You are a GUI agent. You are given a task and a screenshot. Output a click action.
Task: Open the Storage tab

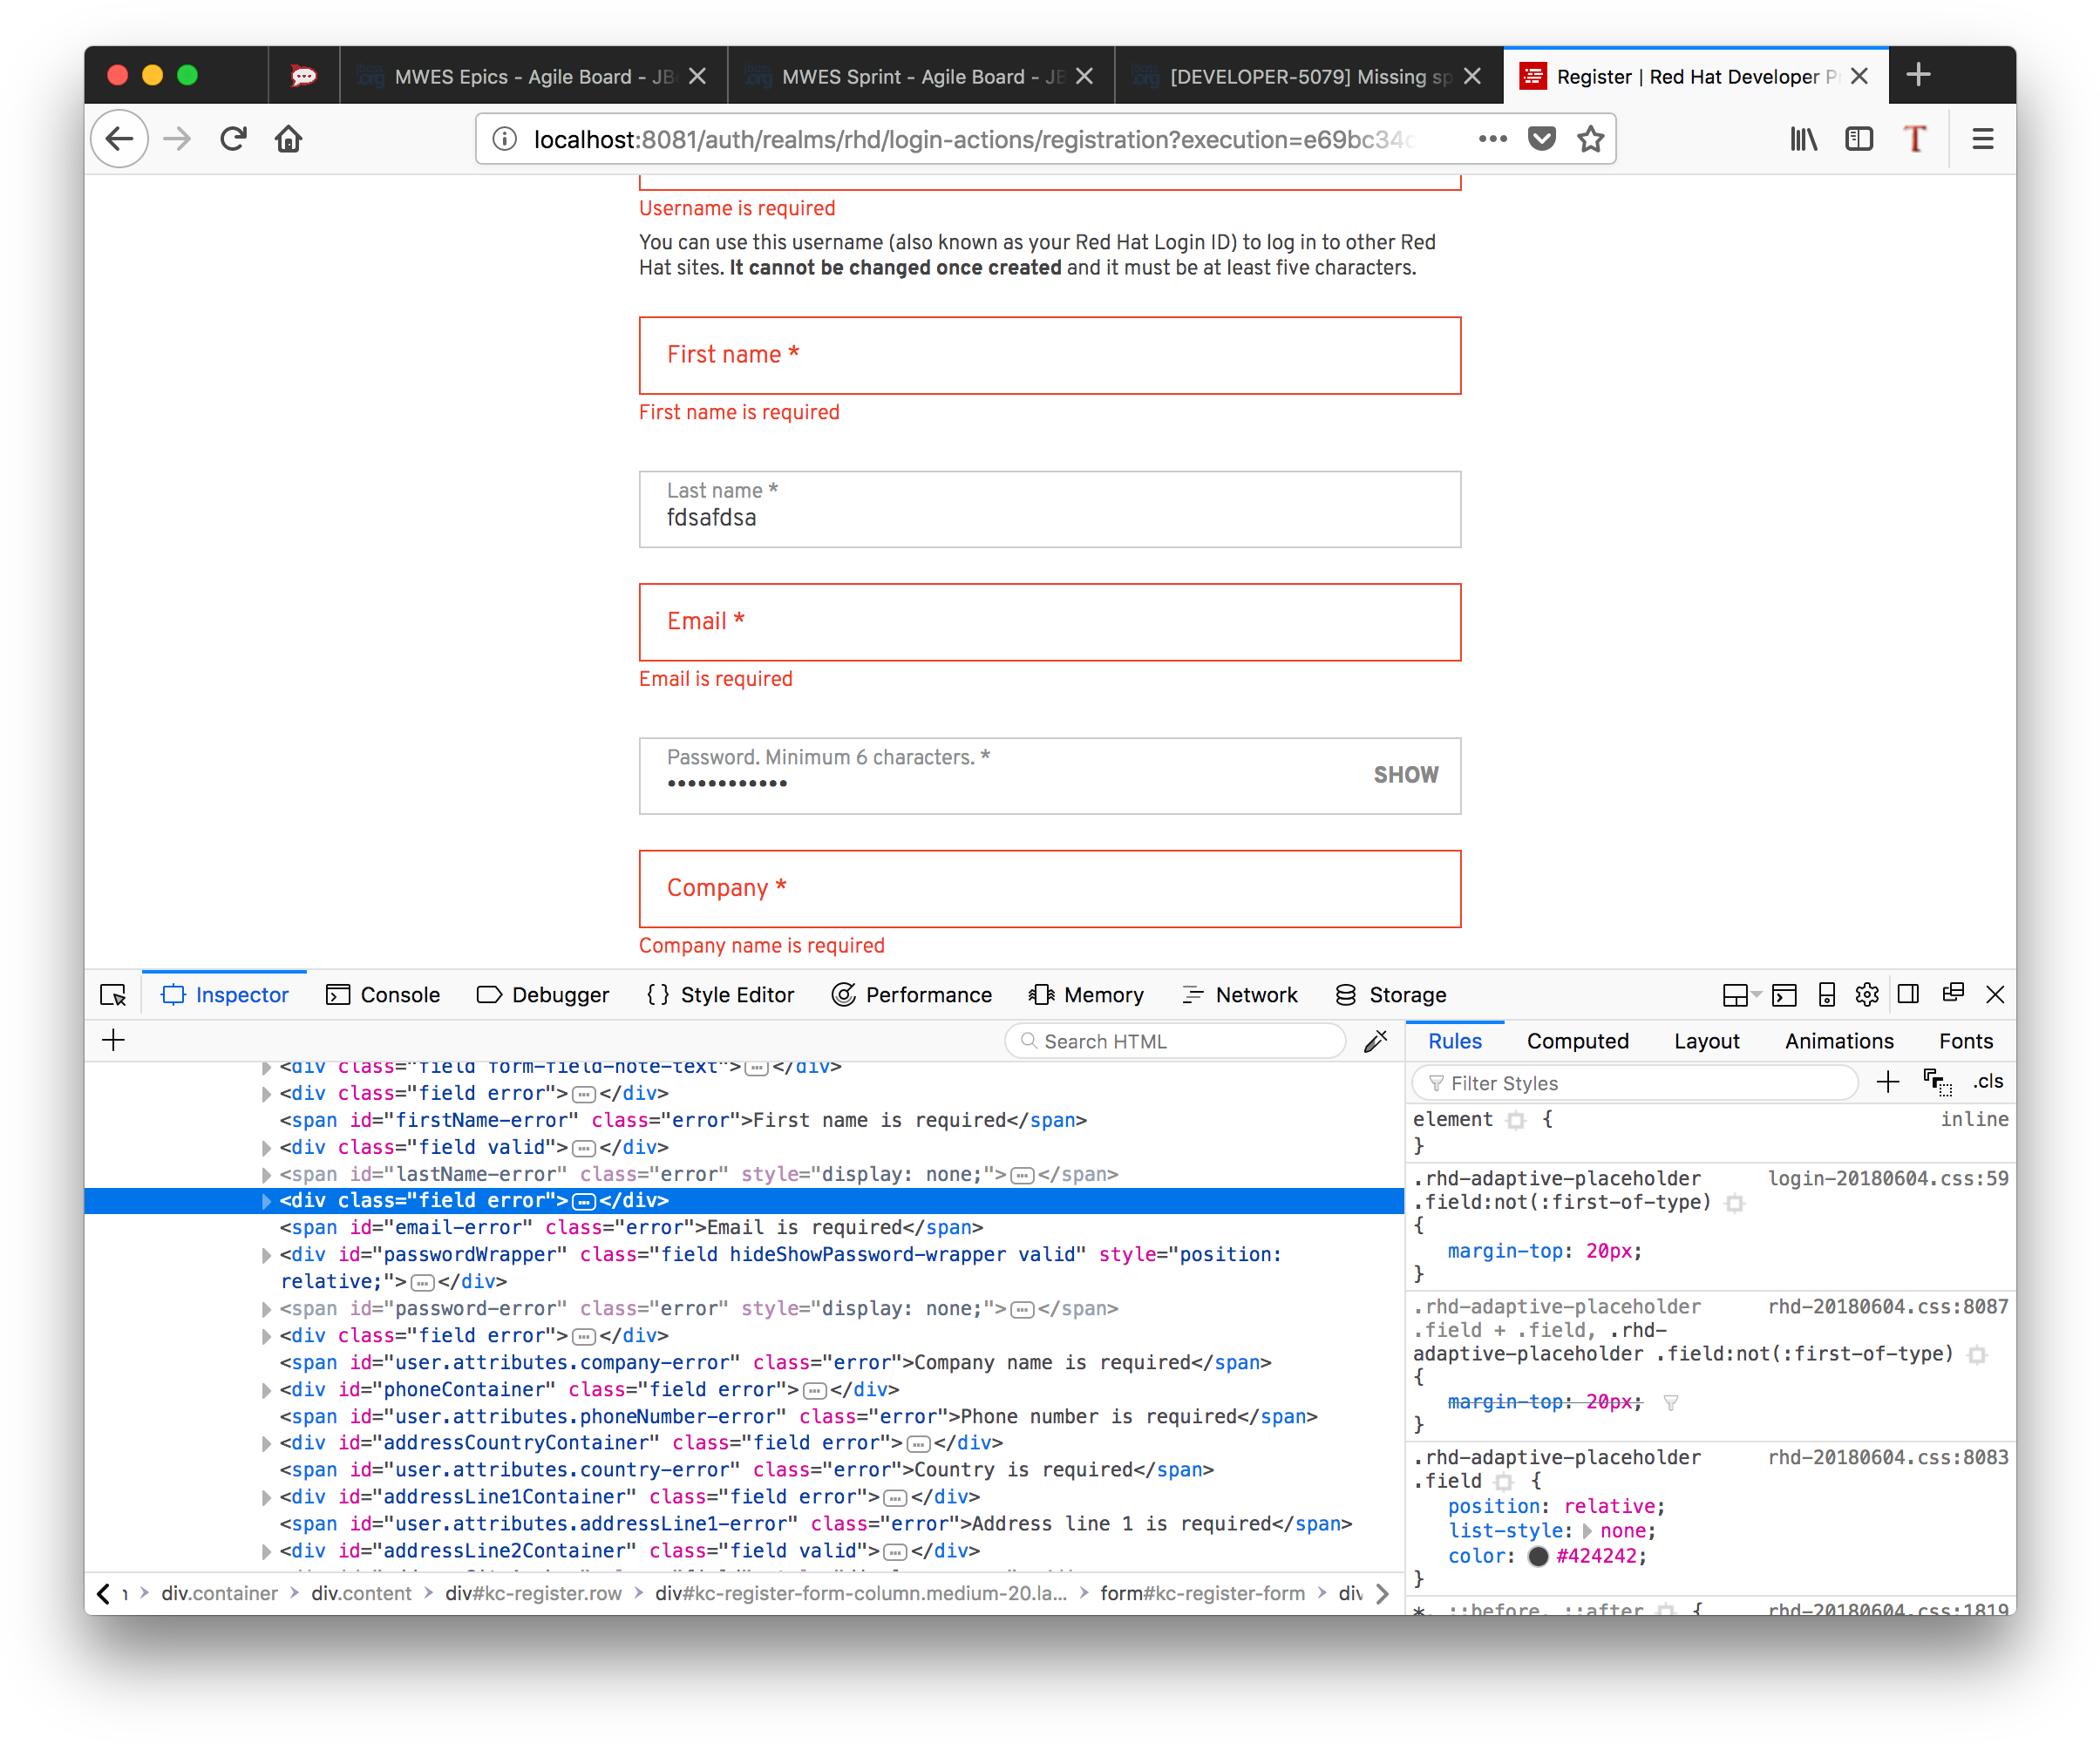click(x=1391, y=995)
